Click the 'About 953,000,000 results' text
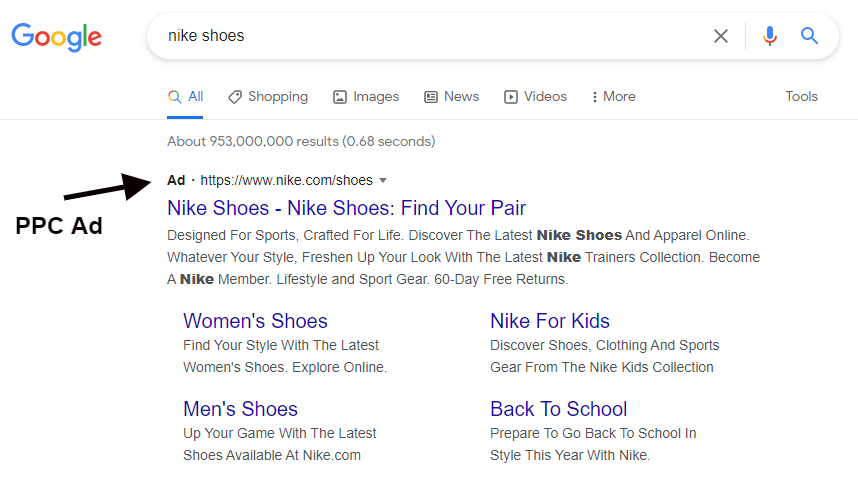 point(301,141)
